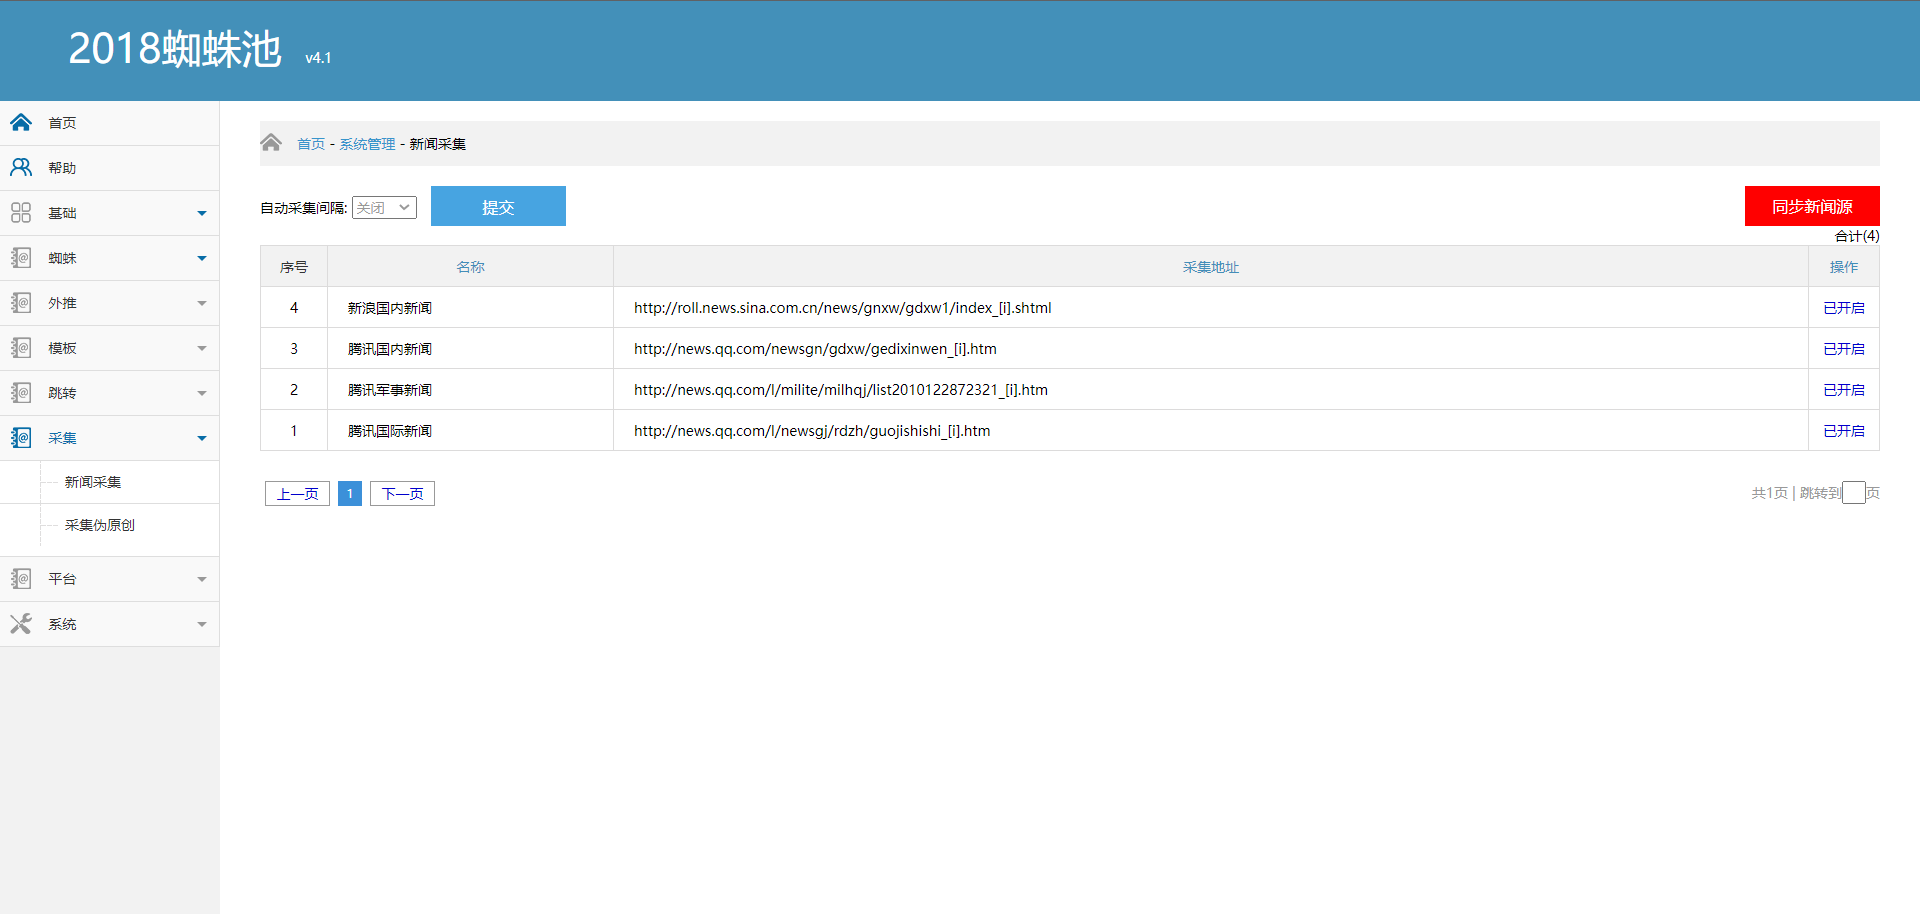Click the 共1页 page count text

1770,493
